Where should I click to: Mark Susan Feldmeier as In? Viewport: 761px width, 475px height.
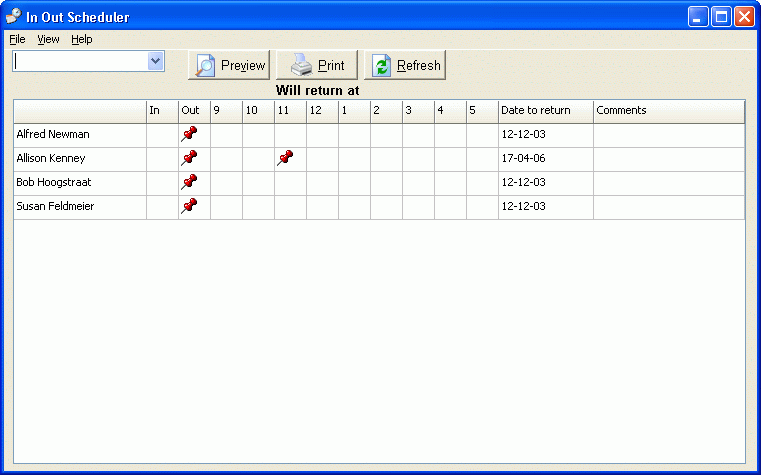[163, 207]
